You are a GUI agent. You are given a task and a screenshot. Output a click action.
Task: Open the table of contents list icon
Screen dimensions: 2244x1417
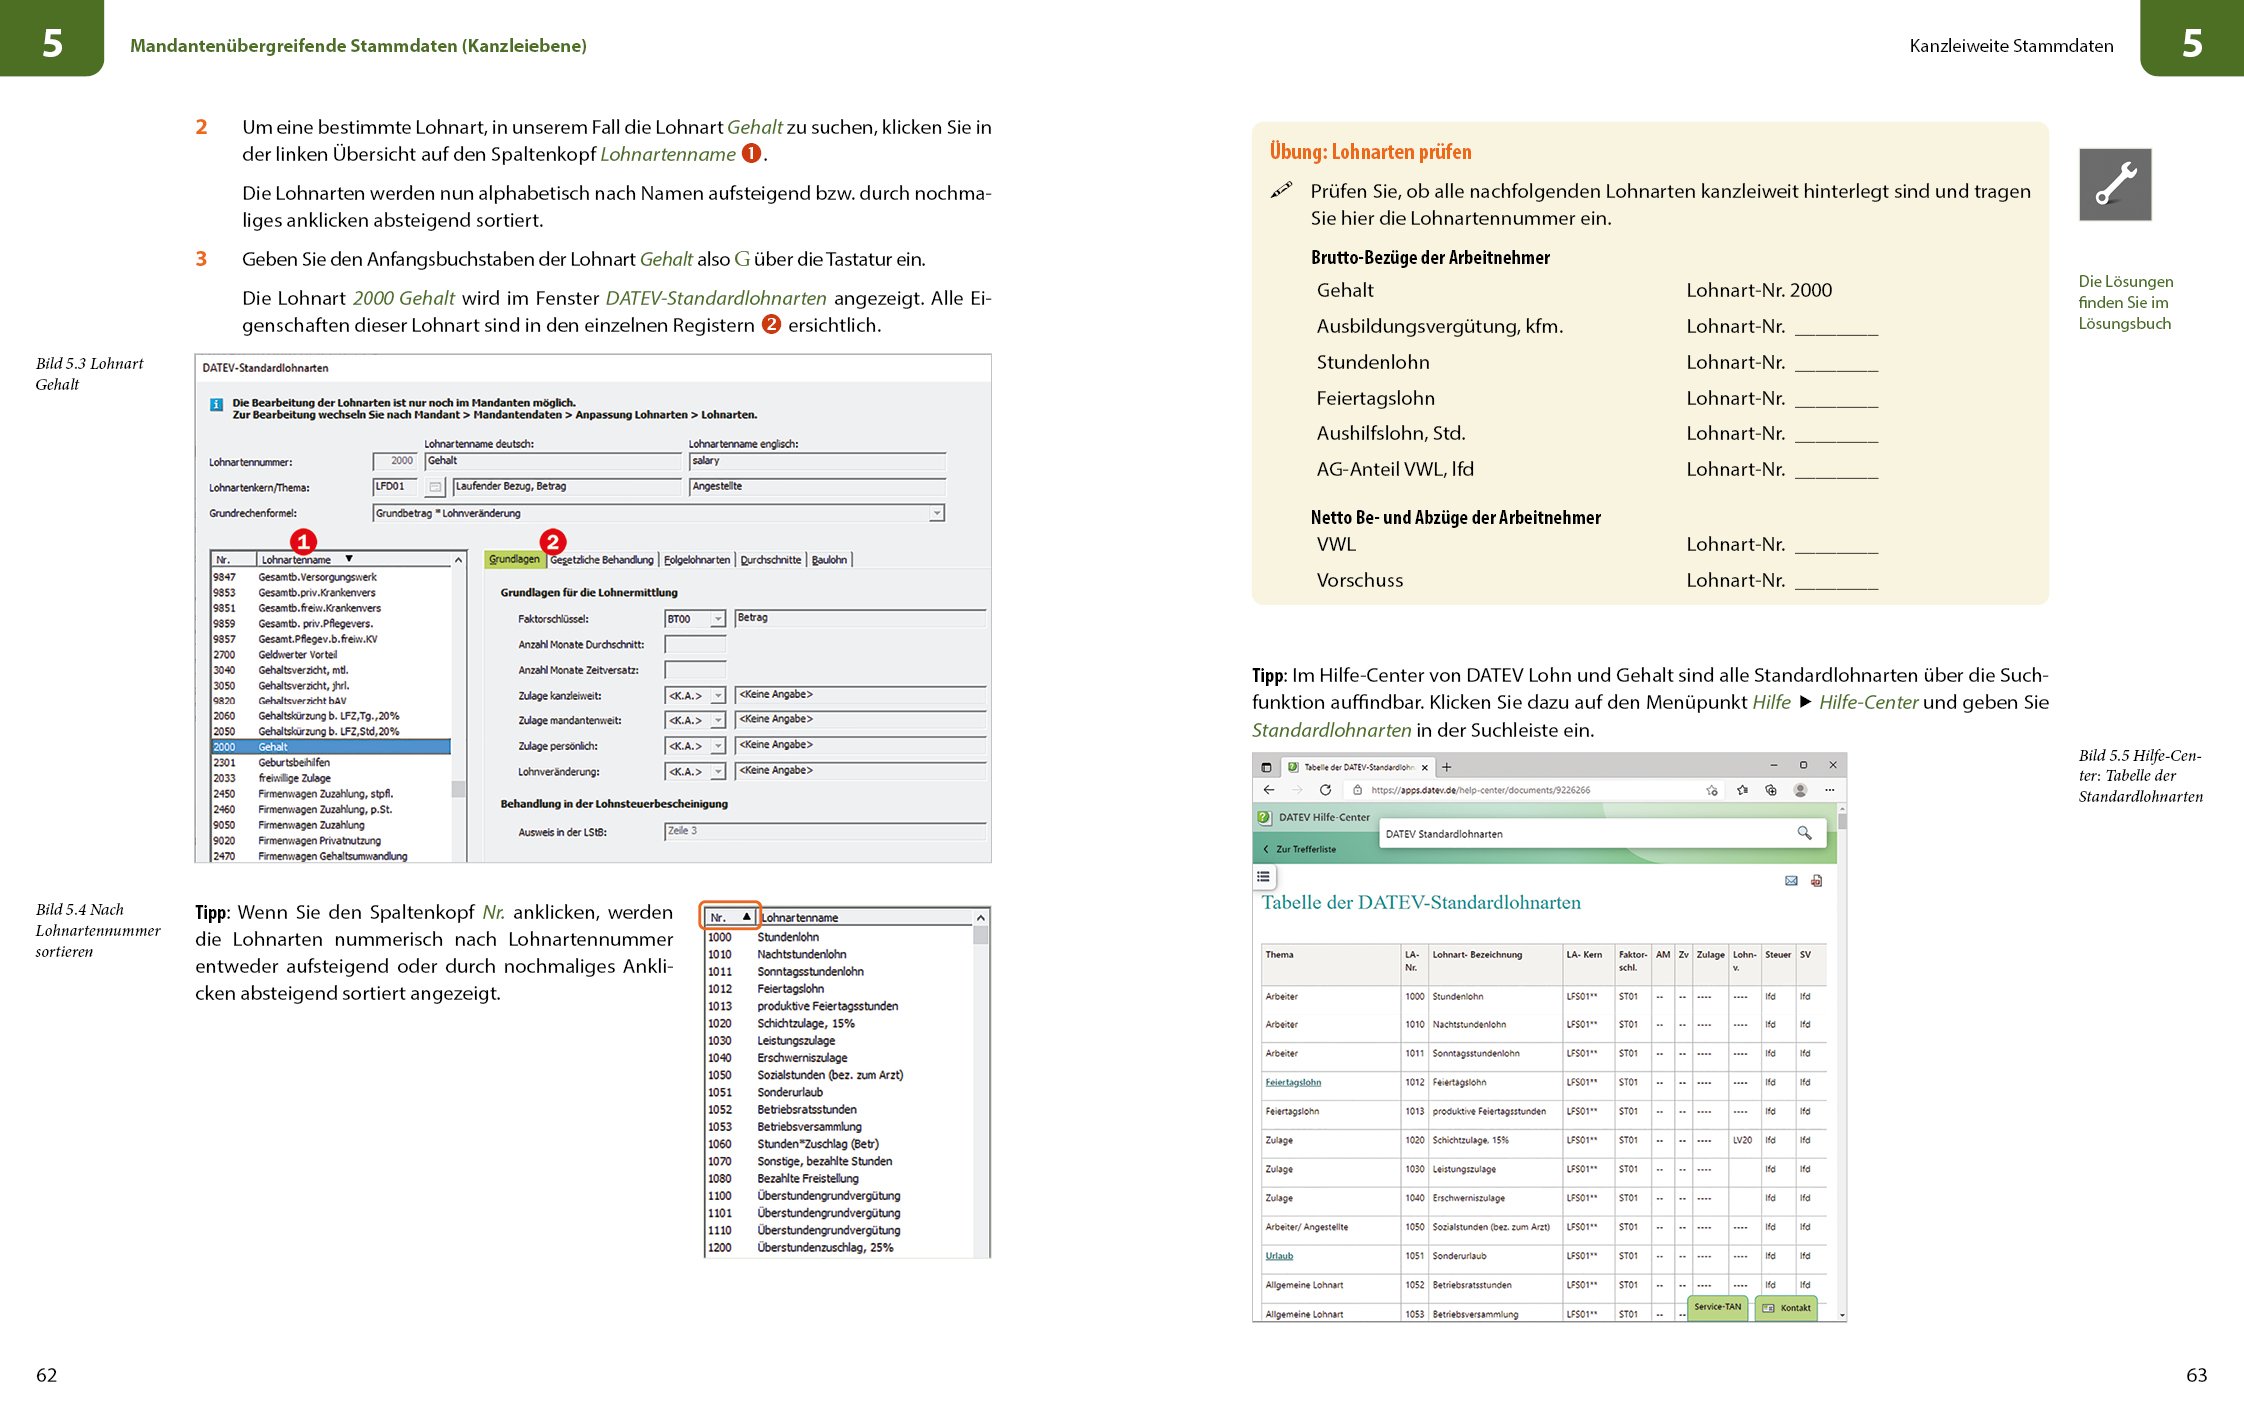1264,877
